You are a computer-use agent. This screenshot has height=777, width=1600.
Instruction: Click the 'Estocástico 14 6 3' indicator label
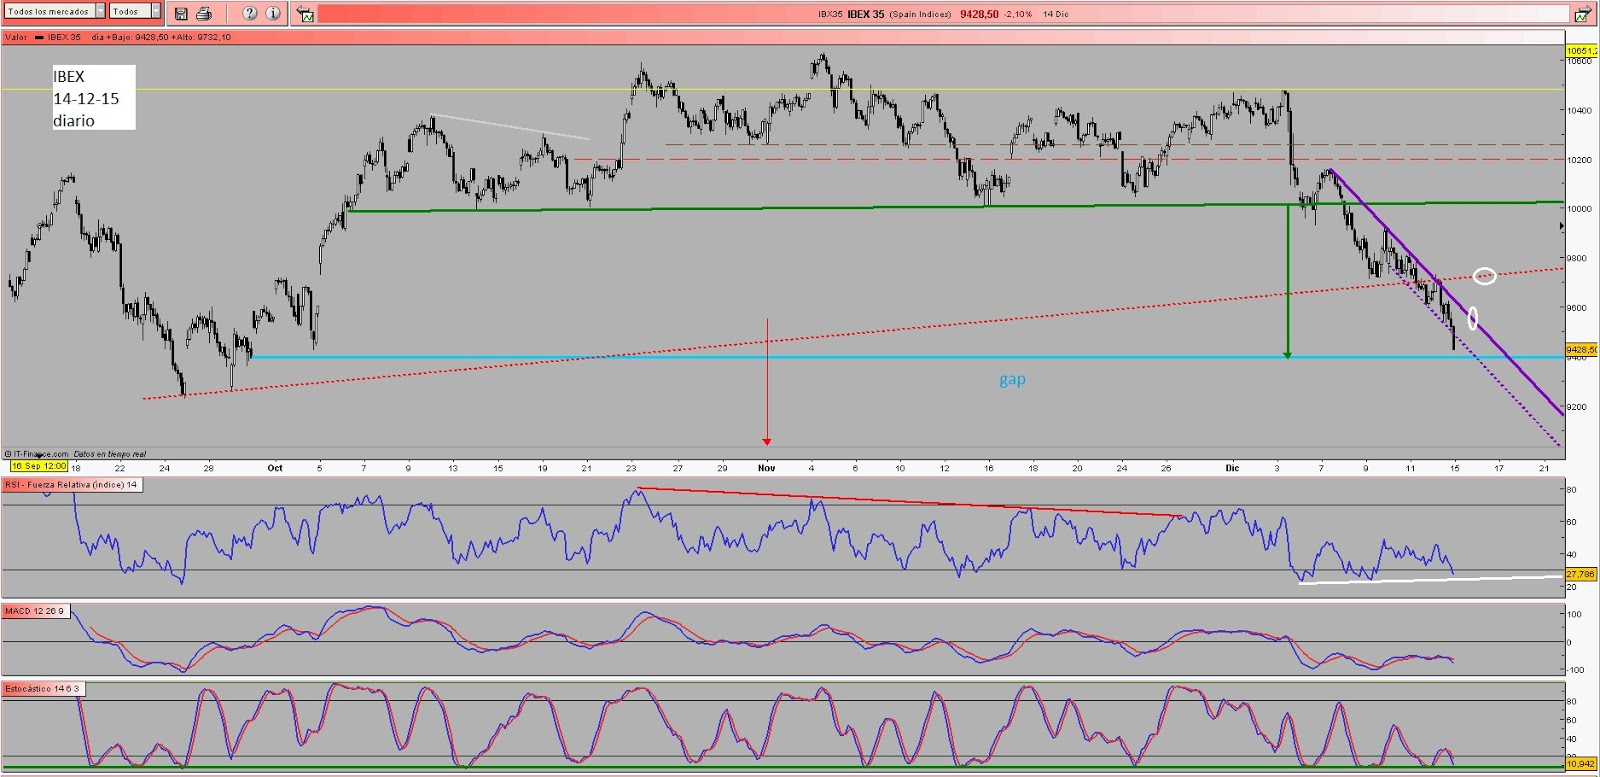[x=43, y=689]
